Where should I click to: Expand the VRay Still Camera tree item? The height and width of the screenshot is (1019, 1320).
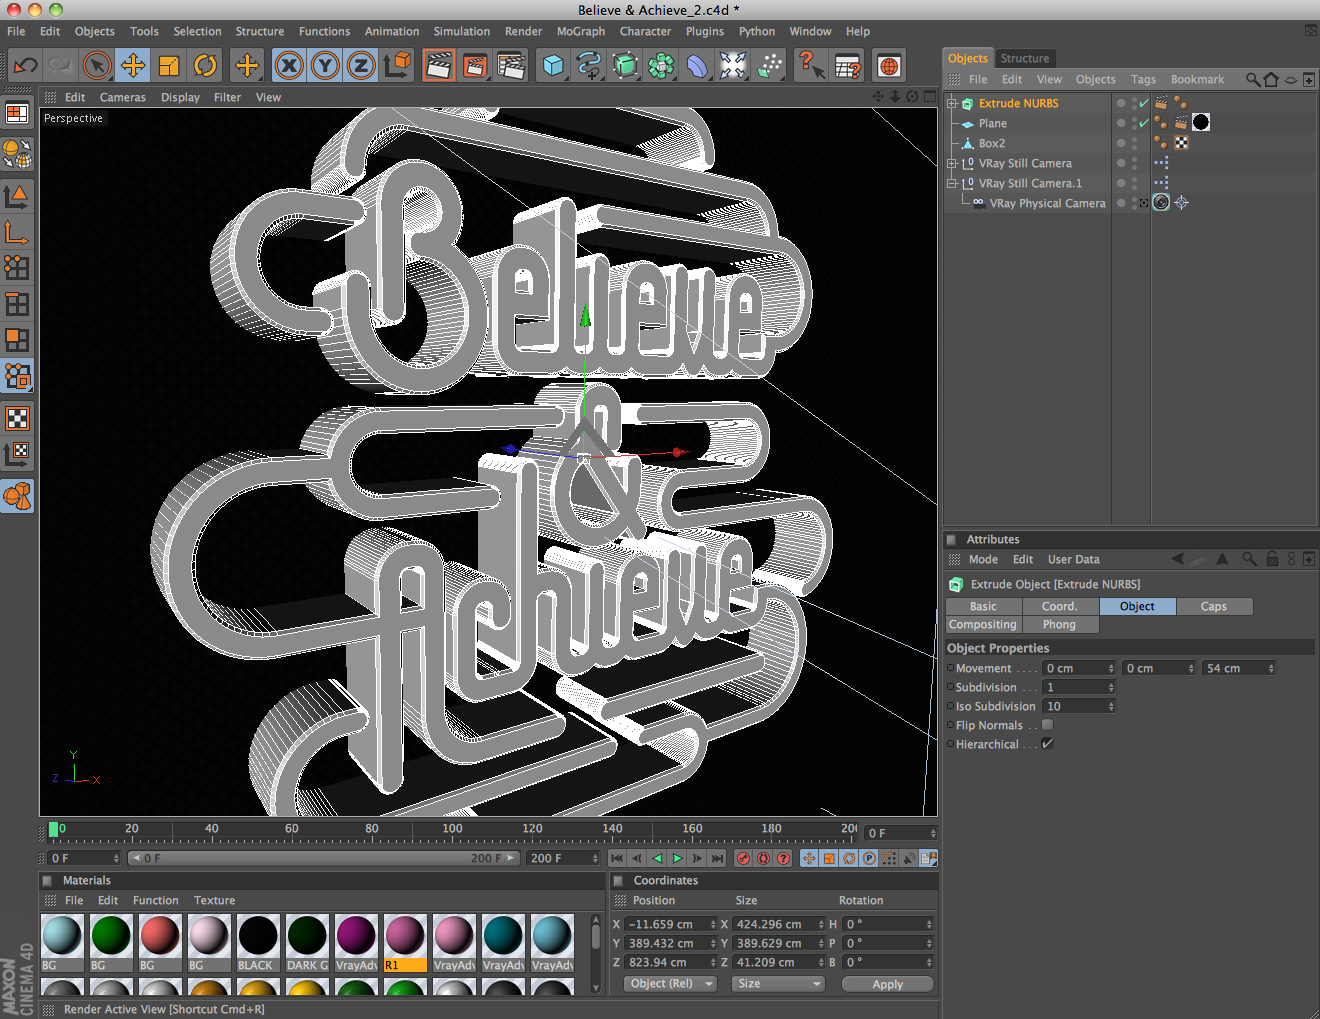(x=952, y=163)
